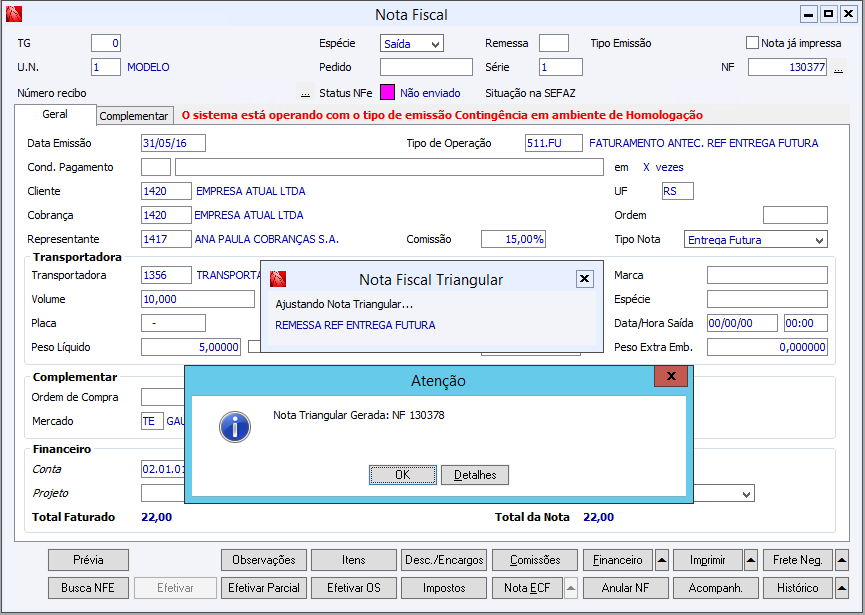
Task: Open the ellipsis lookup beside the NF number
Action: click(x=839, y=68)
